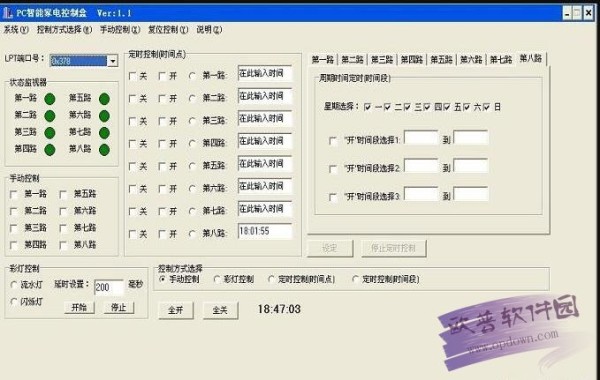Click the 第二路 green status indicator
Viewport: 600px width, 380px height.
coord(50,116)
